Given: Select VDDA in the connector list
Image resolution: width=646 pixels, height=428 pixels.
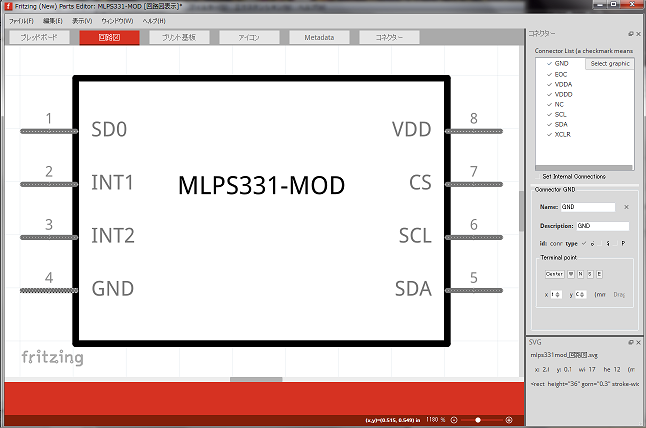Looking at the screenshot, I should coord(563,84).
